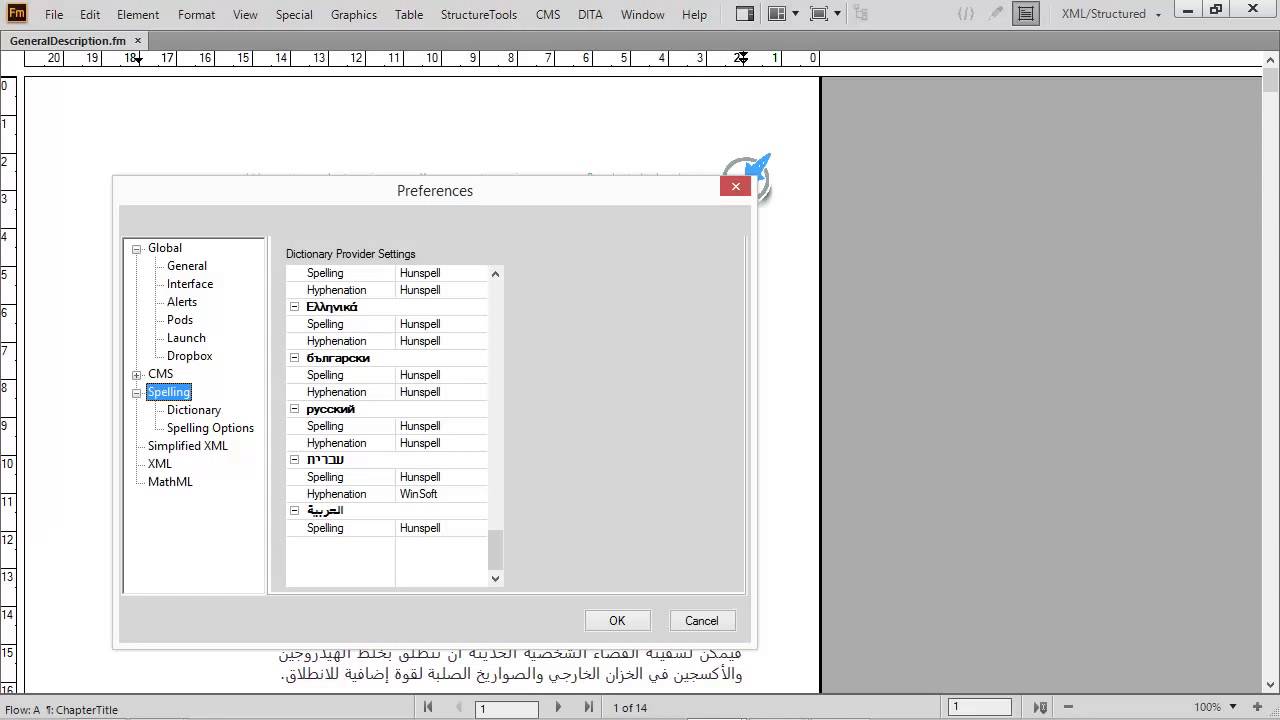
Task: Click OK in Preferences dialog
Action: click(617, 621)
